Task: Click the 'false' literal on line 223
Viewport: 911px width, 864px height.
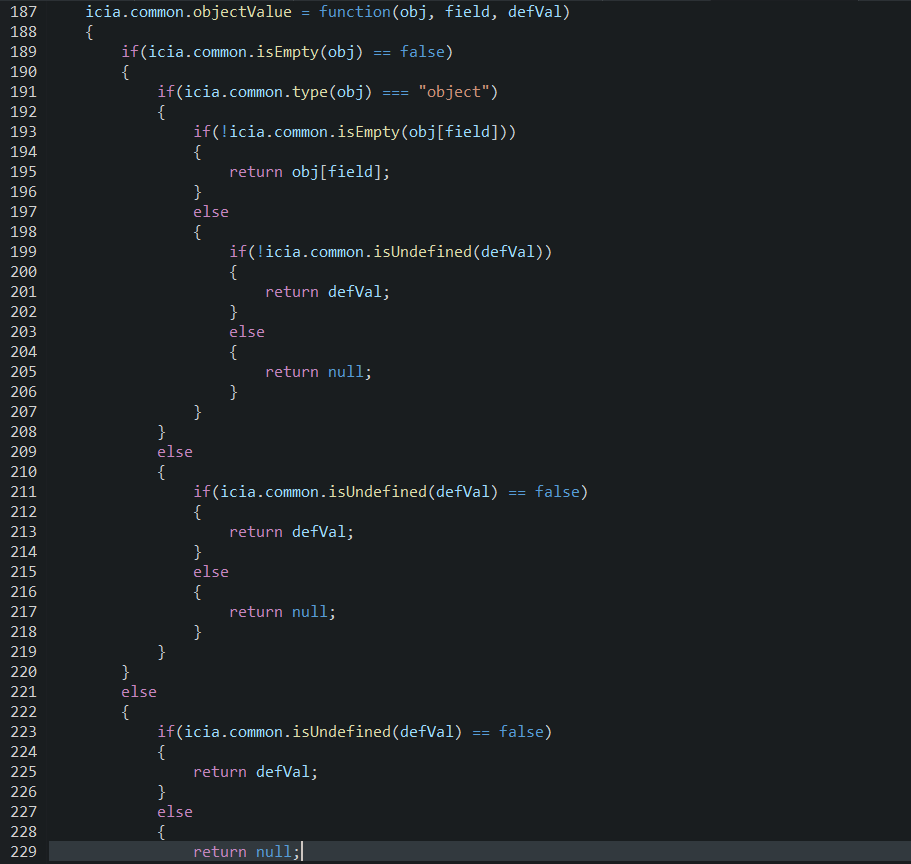Action: 521,732
